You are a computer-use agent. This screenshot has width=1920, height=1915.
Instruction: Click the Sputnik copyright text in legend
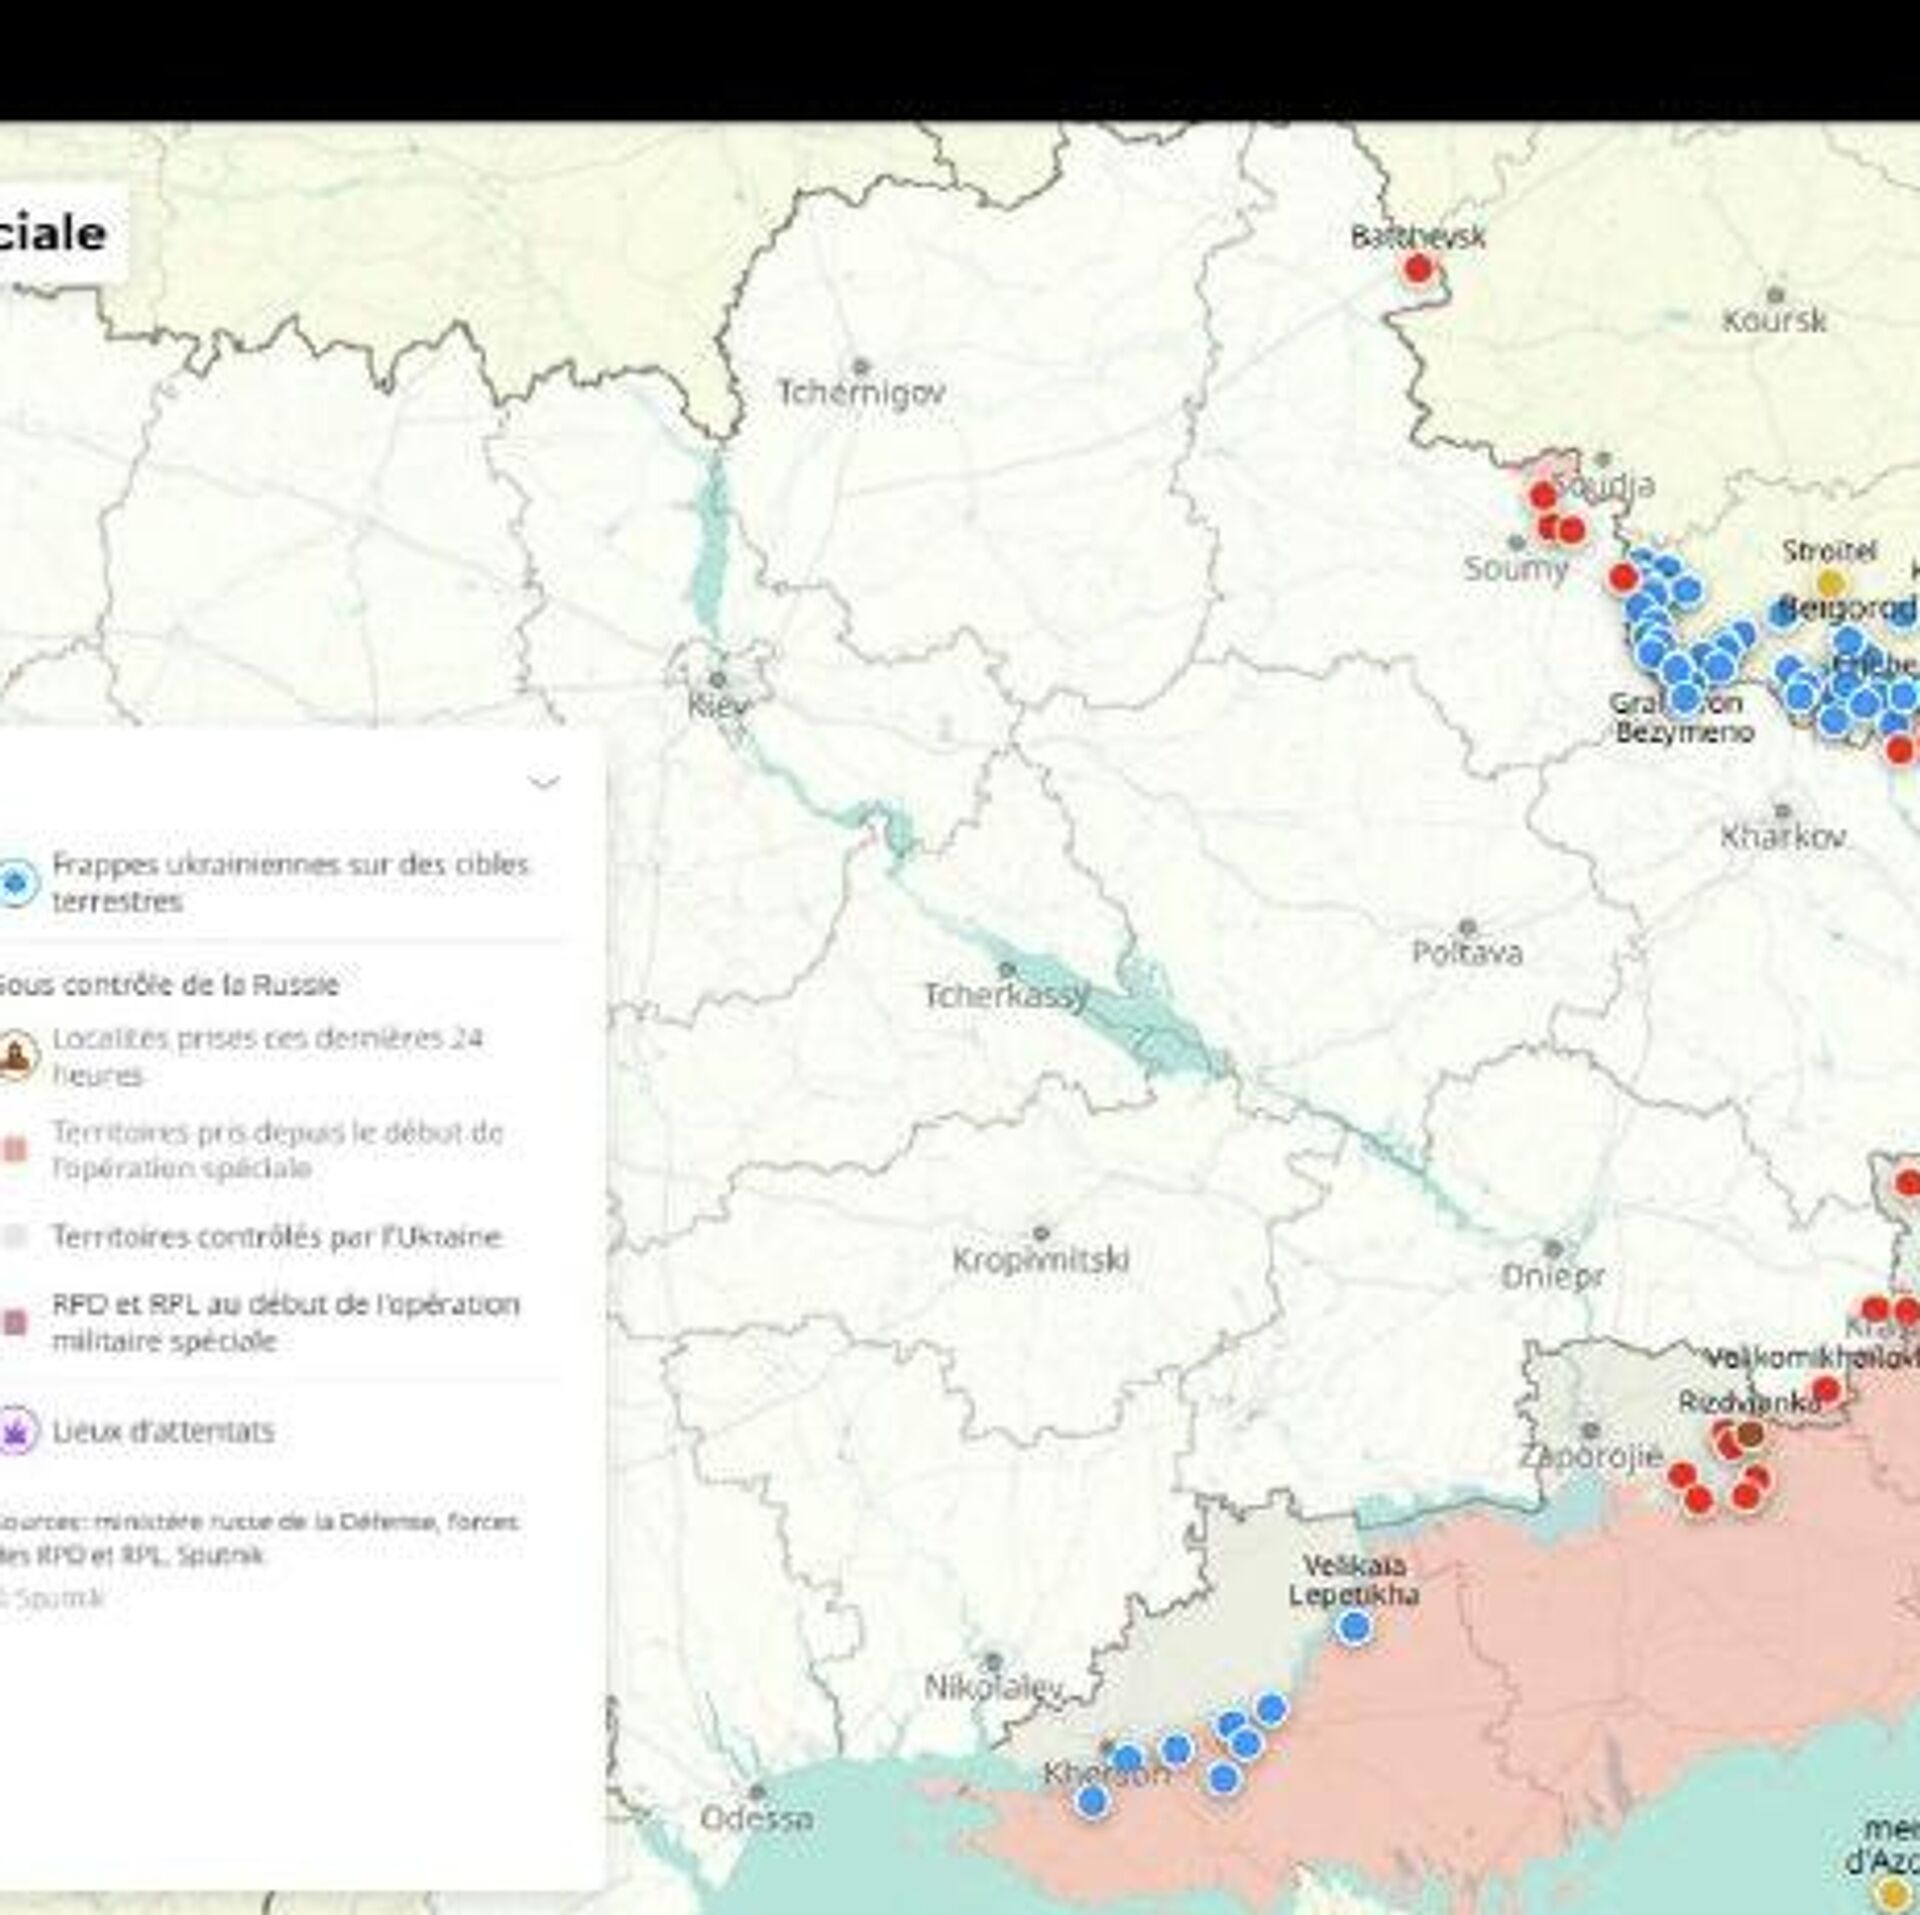click(x=55, y=1597)
